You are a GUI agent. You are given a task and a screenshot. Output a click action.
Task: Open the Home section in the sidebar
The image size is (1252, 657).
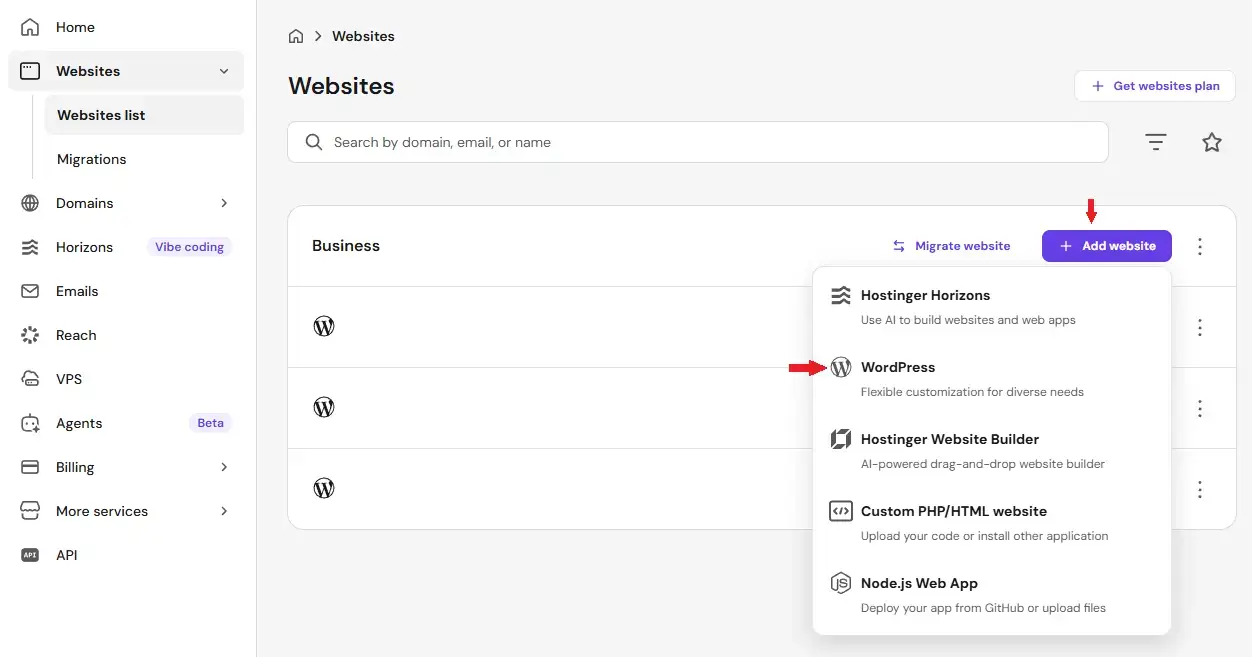pyautogui.click(x=74, y=27)
